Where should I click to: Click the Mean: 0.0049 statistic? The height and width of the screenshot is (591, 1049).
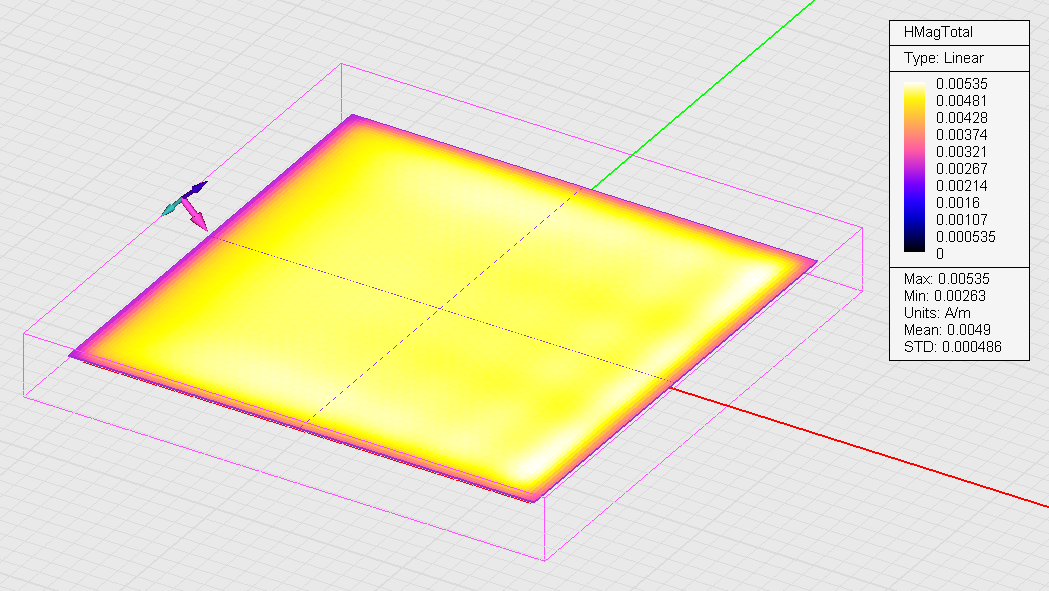coord(947,330)
